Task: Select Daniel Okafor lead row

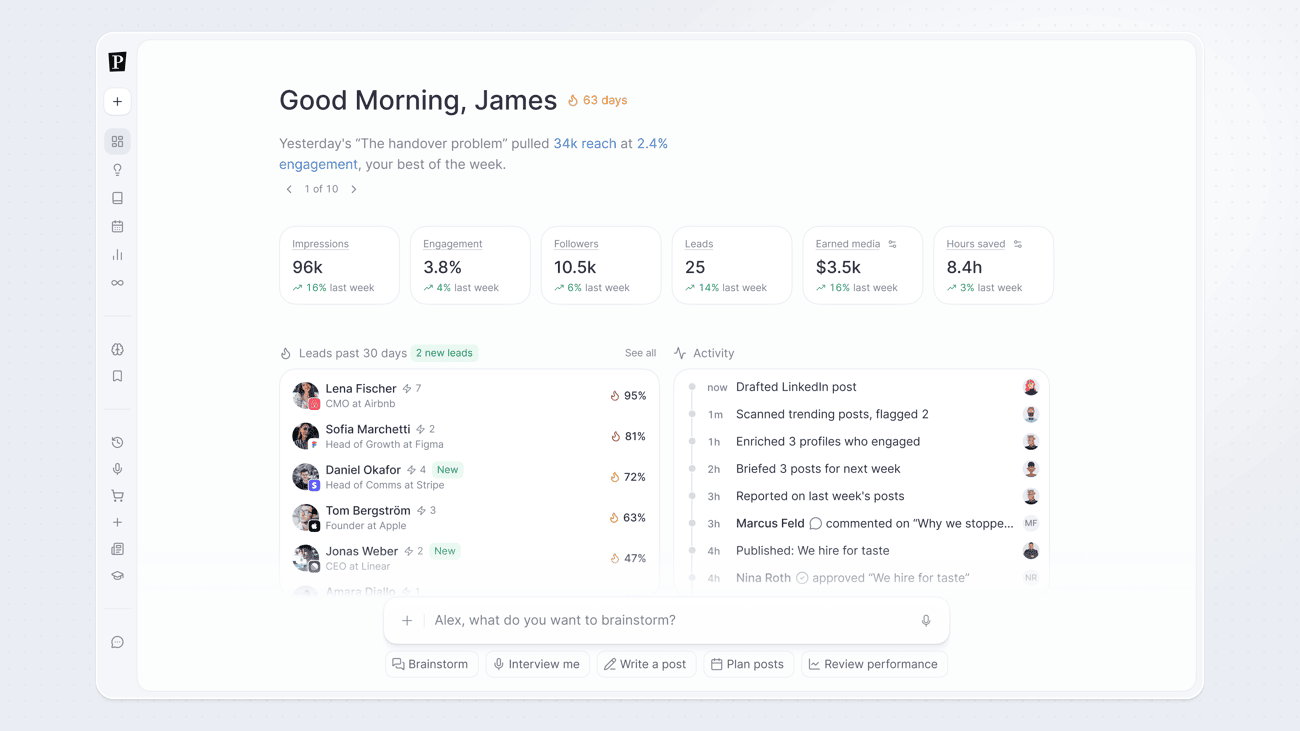Action: (469, 477)
